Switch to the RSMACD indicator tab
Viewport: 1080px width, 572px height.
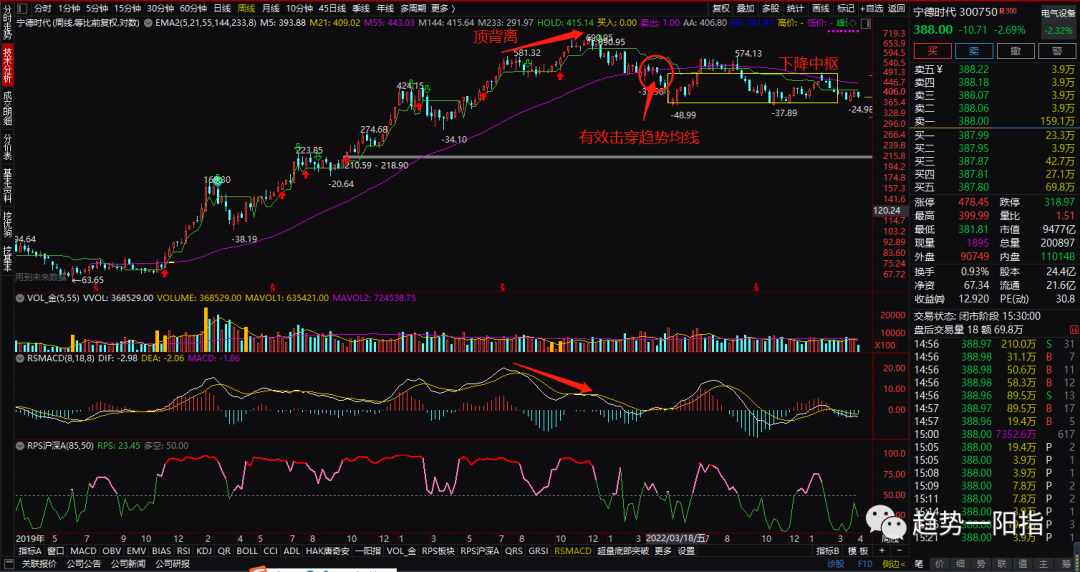click(573, 551)
